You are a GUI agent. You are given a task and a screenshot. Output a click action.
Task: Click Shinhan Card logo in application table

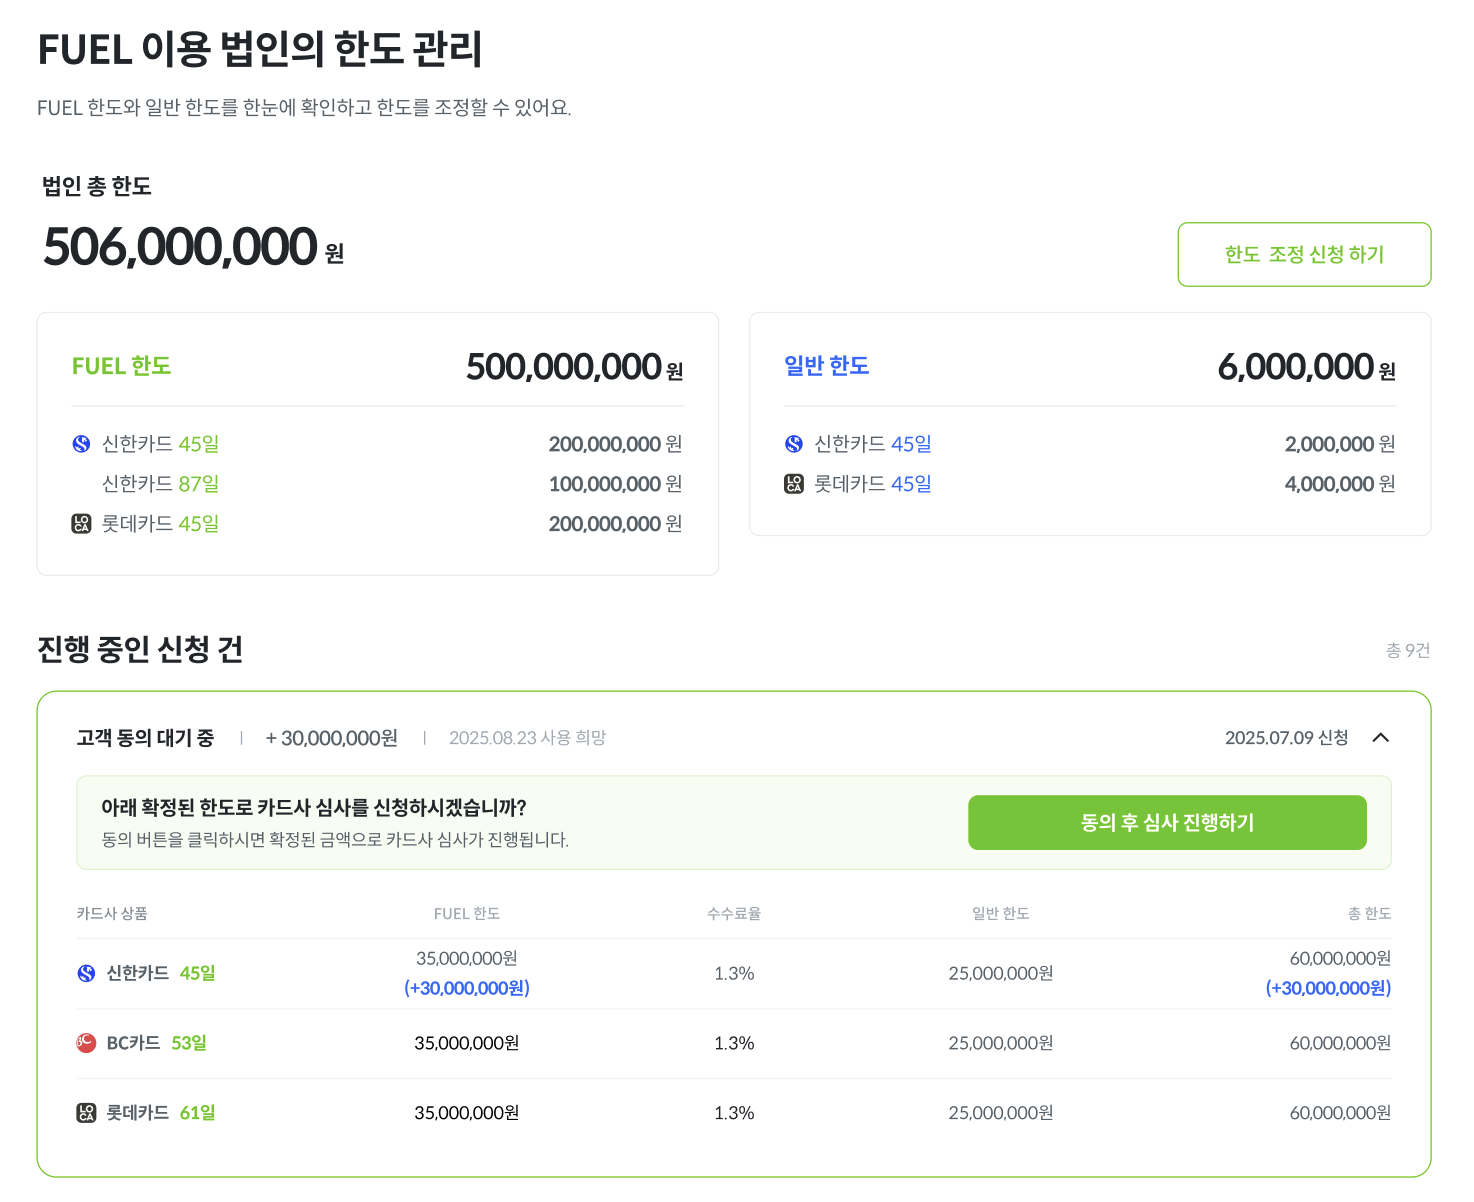(x=87, y=973)
